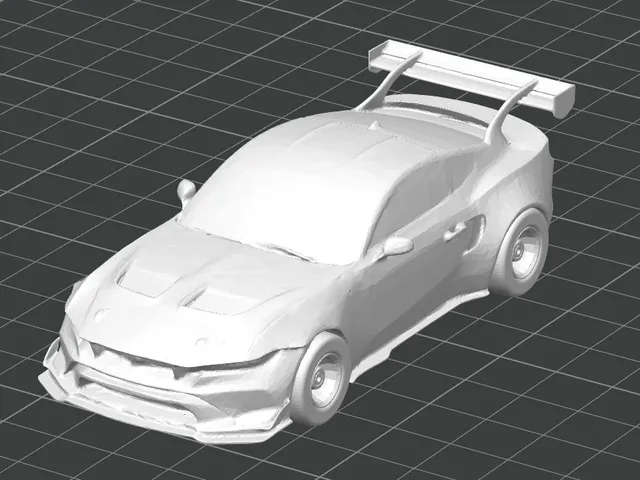Image resolution: width=640 pixels, height=480 pixels.
Task: Click the door handle on the car's side
Action: [x=454, y=232]
